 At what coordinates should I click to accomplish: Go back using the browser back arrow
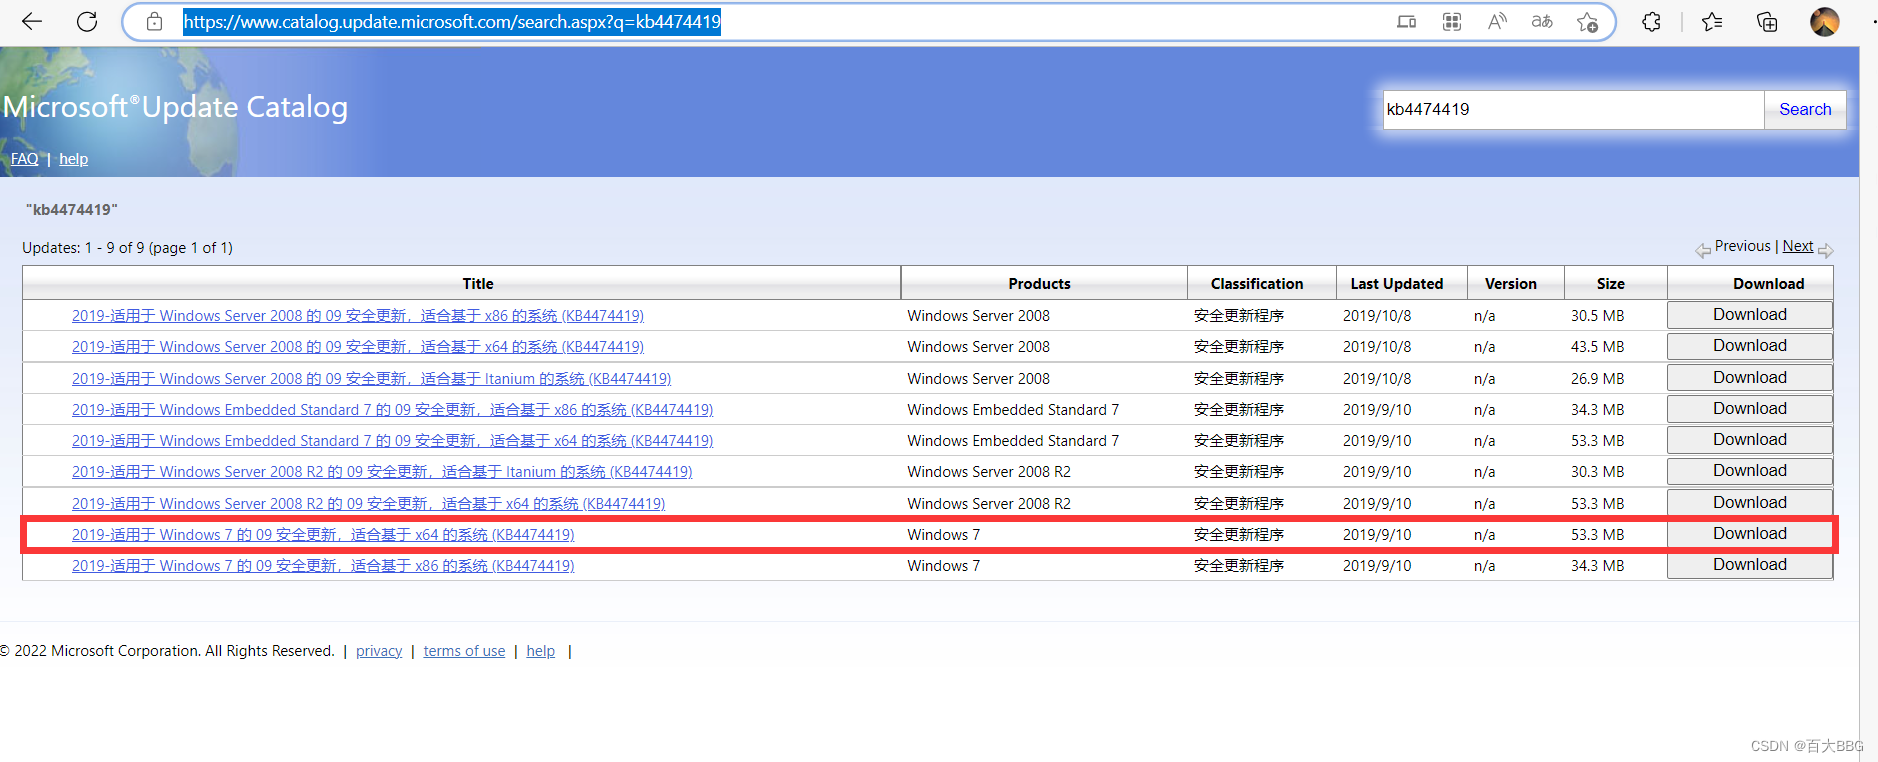[x=32, y=21]
